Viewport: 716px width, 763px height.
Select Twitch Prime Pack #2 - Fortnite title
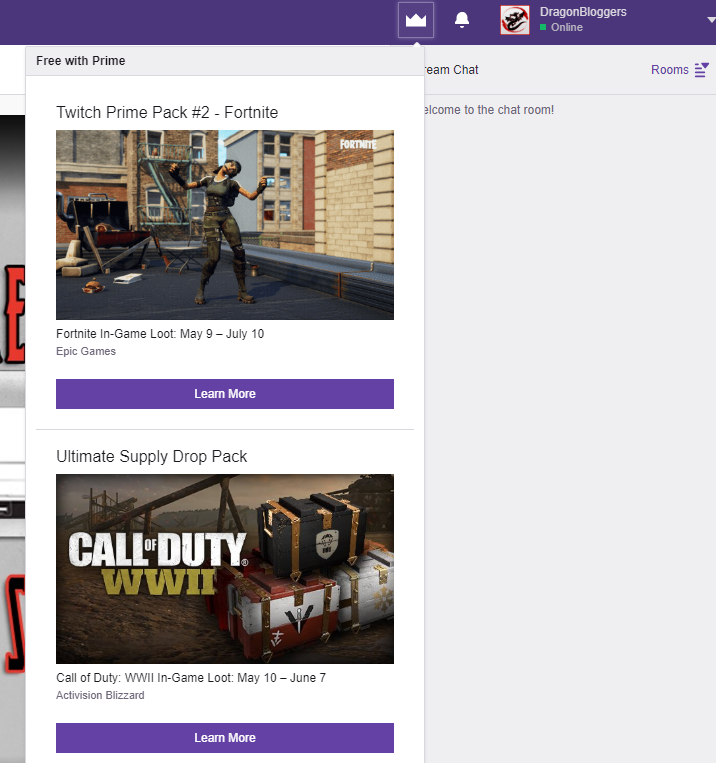click(x=167, y=112)
